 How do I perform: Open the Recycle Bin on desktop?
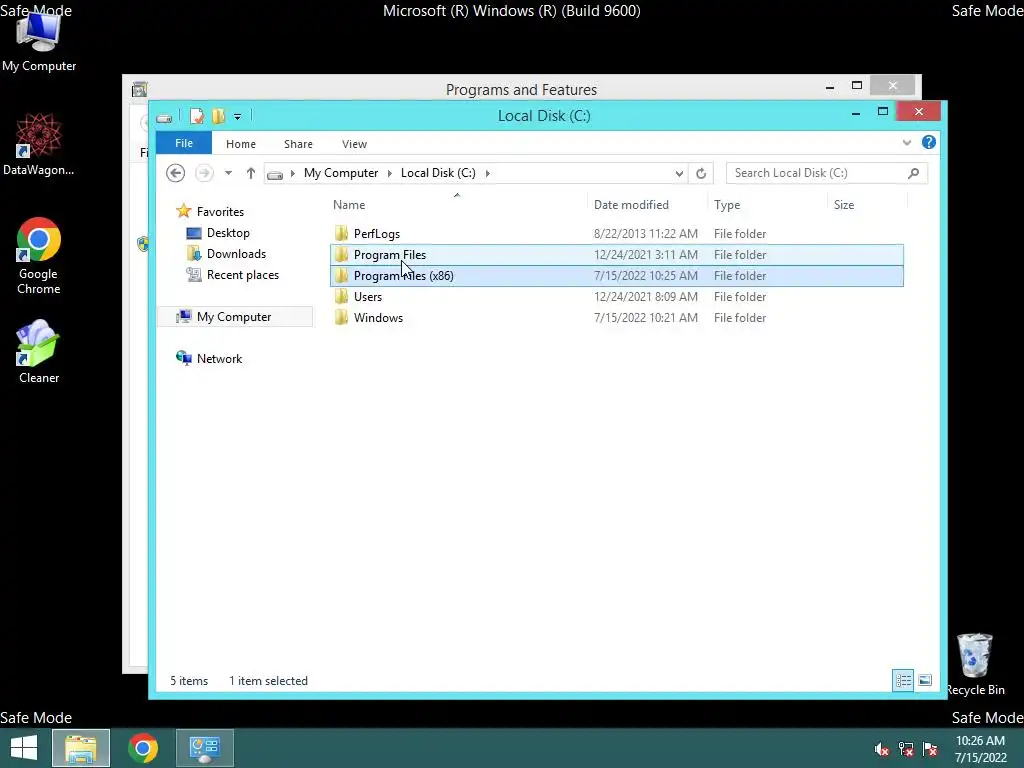point(975,664)
